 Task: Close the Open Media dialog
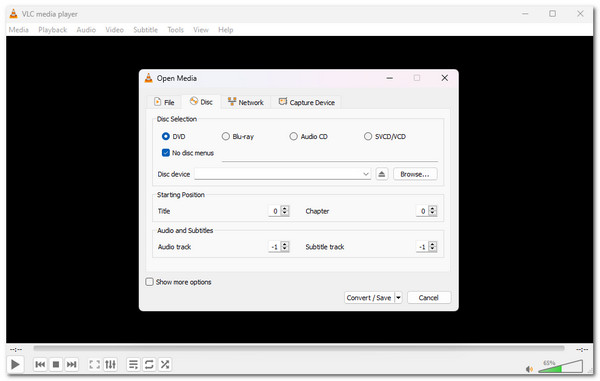pos(444,78)
